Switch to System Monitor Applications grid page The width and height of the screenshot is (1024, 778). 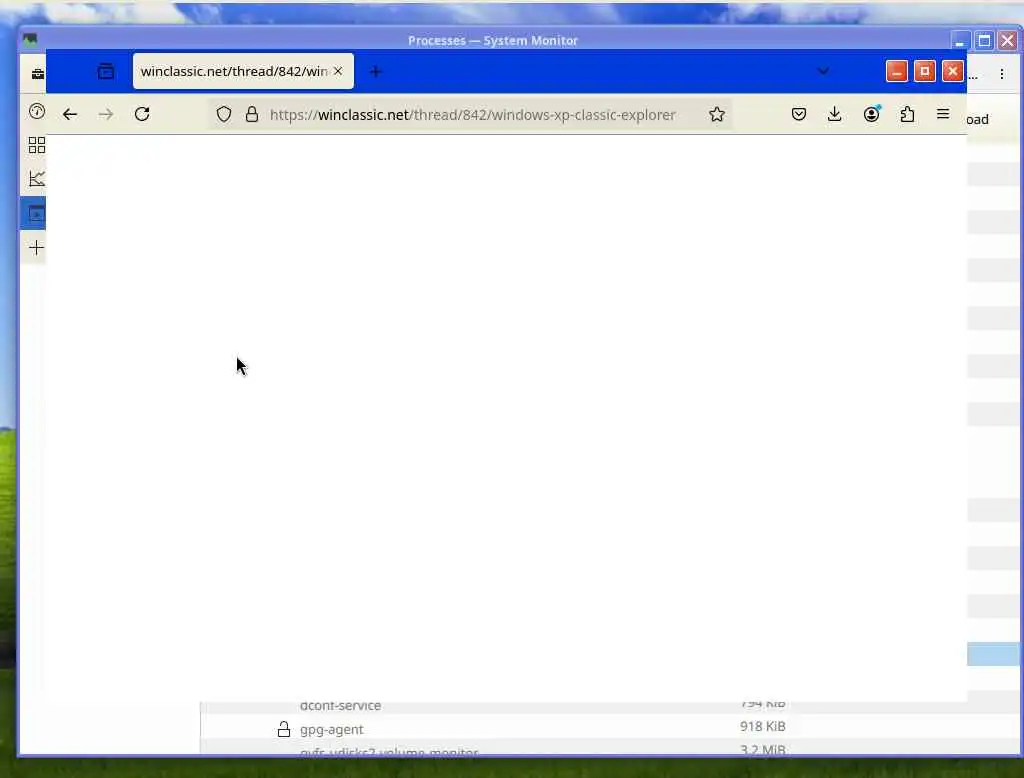pyautogui.click(x=37, y=145)
